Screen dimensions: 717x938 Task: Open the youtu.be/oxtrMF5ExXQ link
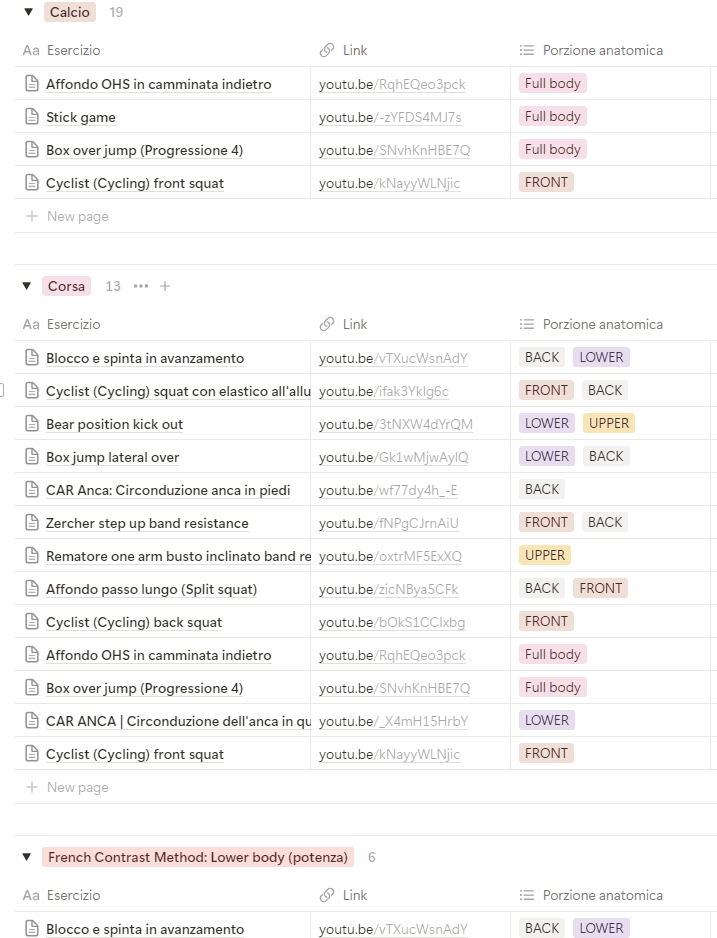click(390, 556)
